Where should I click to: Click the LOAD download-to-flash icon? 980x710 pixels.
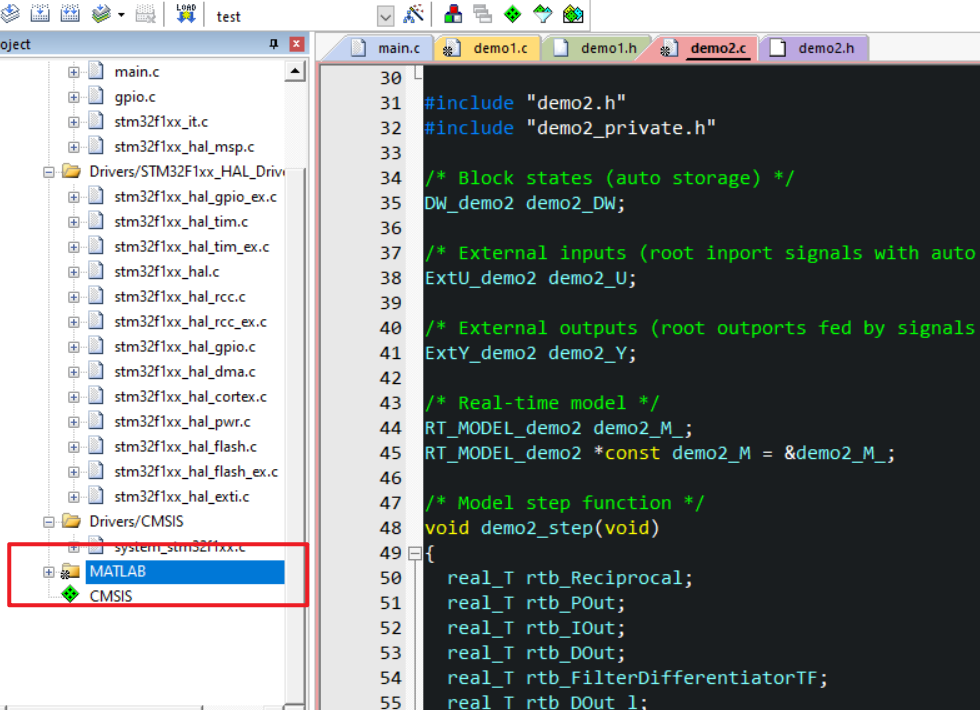pyautogui.click(x=186, y=14)
